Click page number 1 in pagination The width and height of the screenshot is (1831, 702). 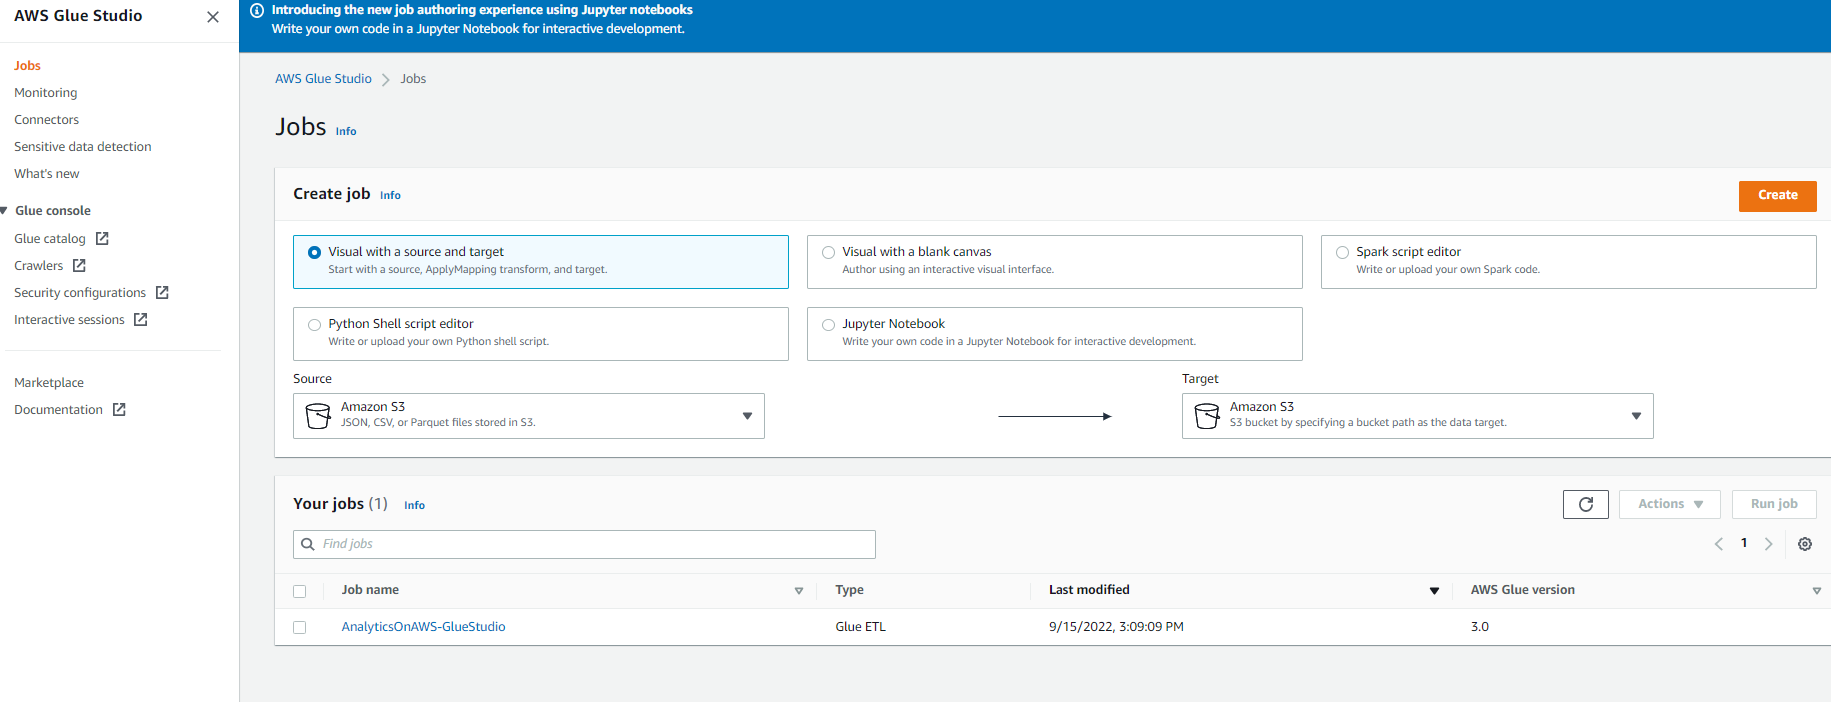pos(1744,543)
